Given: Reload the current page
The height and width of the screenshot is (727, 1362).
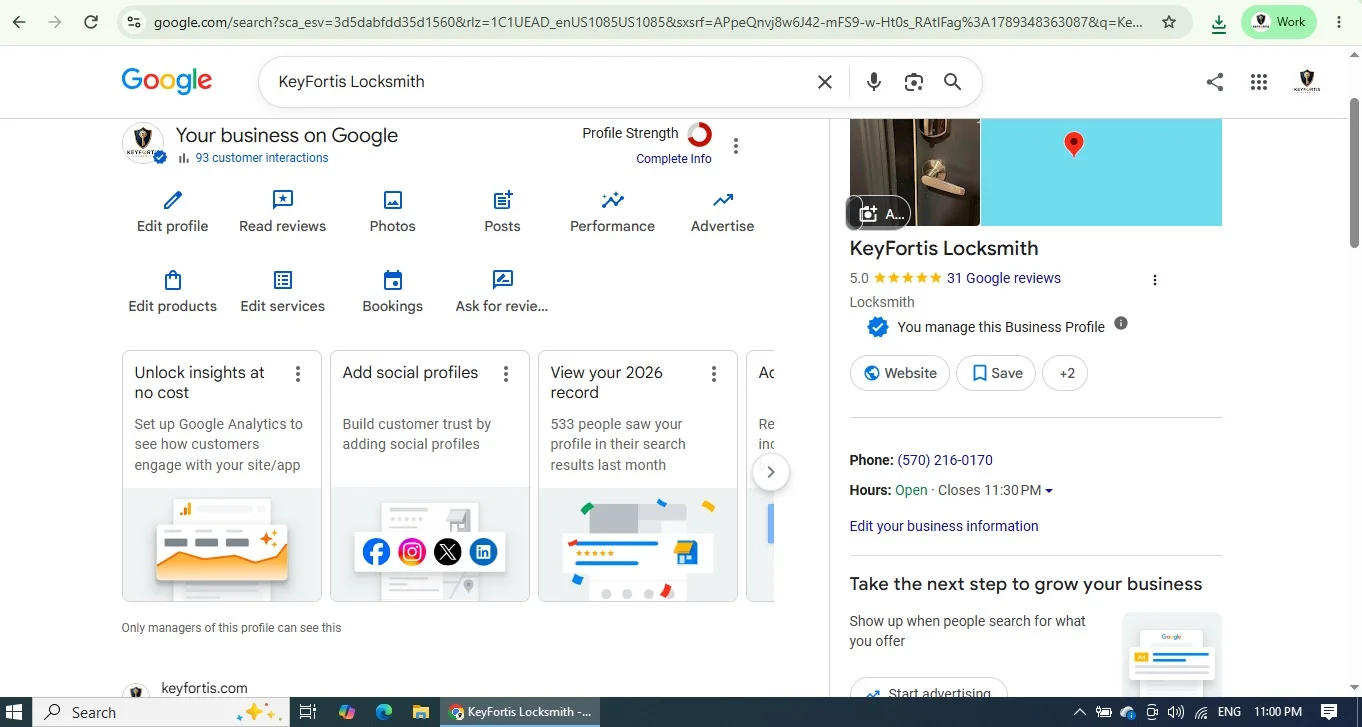Looking at the screenshot, I should pos(91,22).
